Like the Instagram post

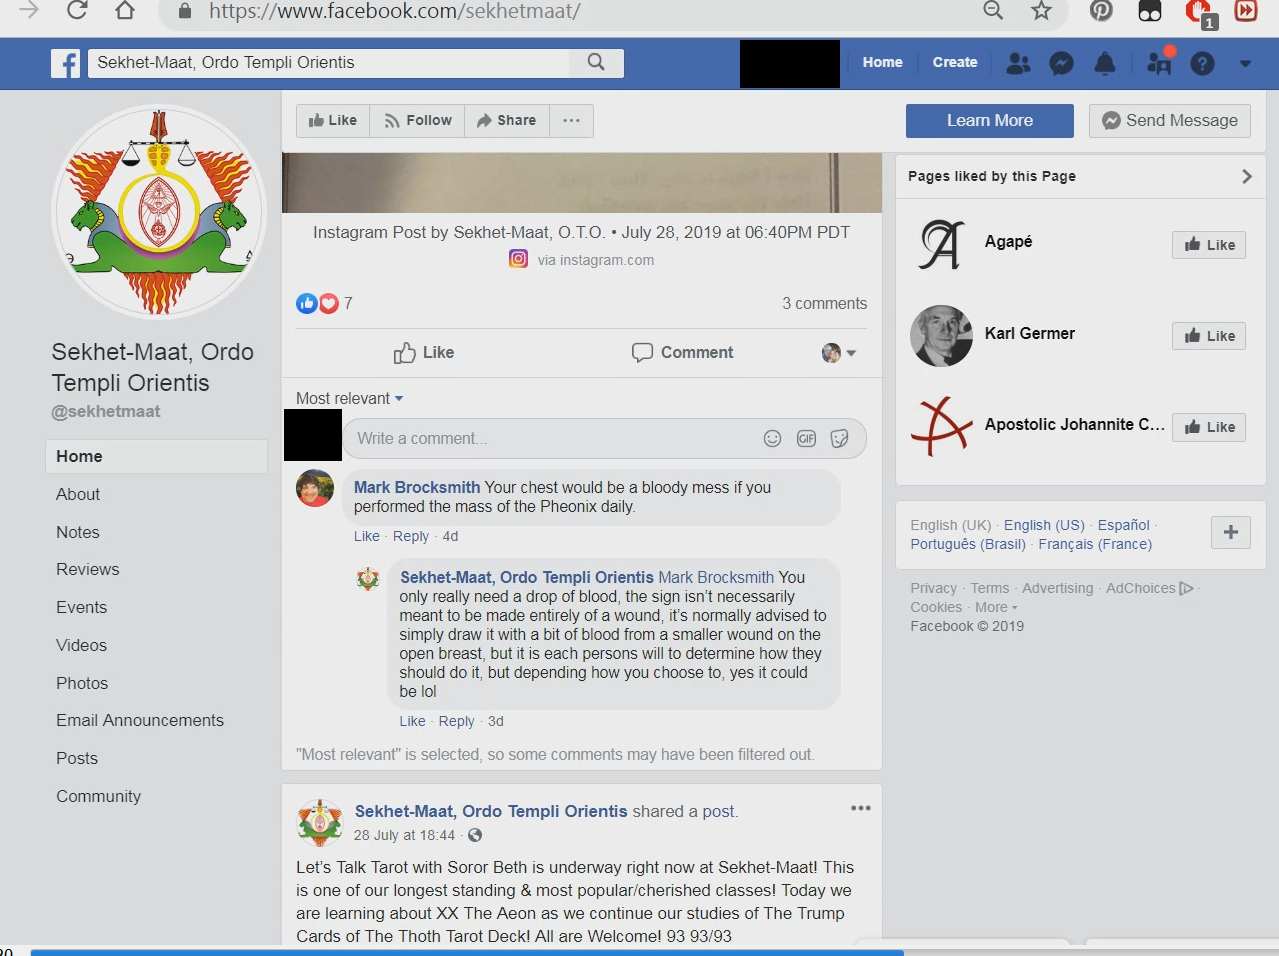pyautogui.click(x=424, y=352)
